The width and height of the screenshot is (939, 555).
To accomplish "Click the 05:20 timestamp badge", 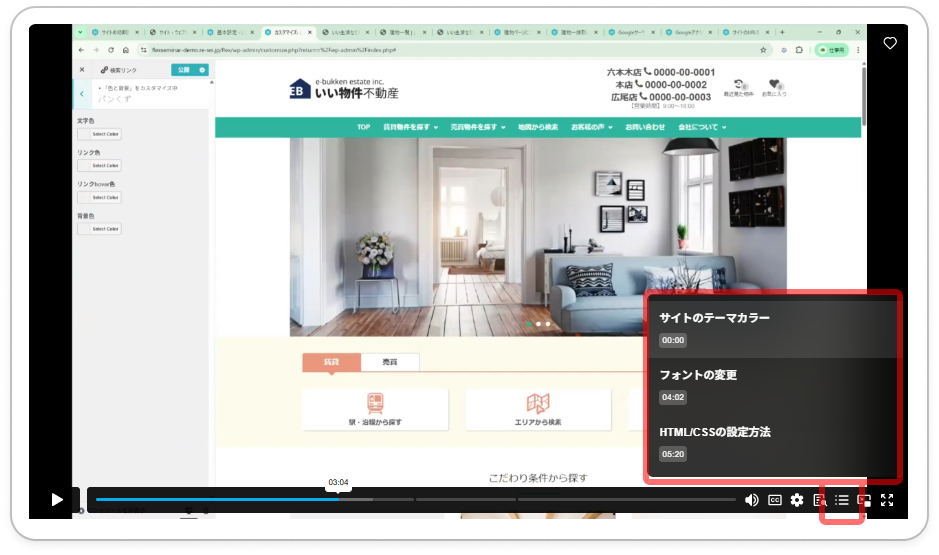I will 673,454.
